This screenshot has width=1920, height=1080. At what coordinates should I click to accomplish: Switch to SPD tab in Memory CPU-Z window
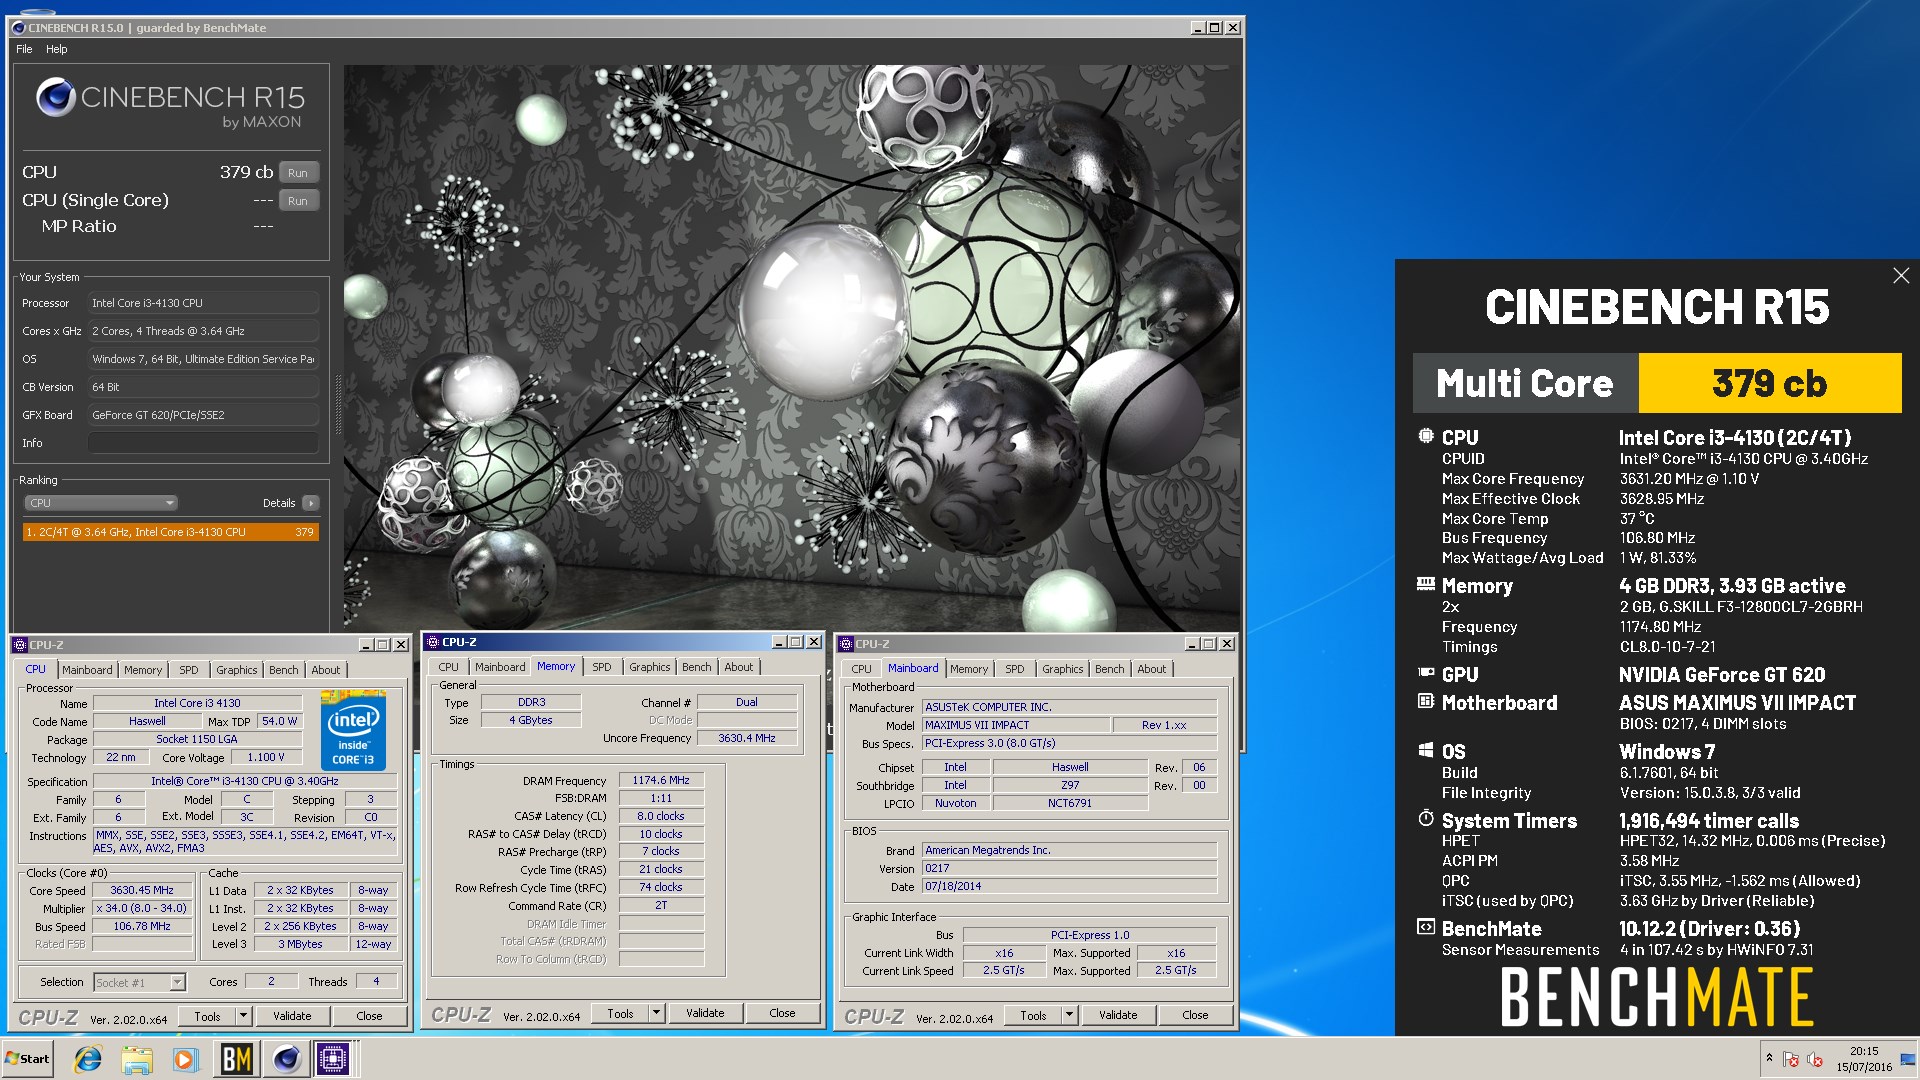601,667
